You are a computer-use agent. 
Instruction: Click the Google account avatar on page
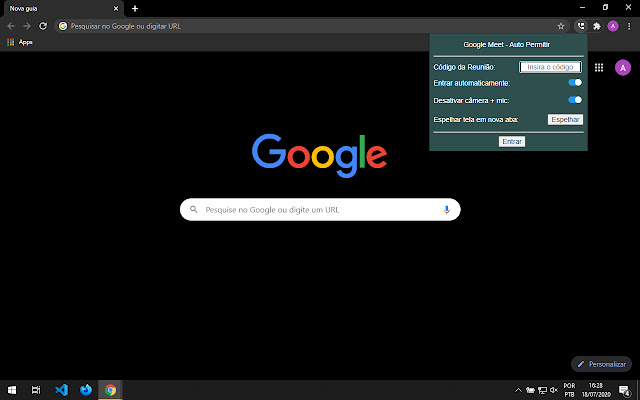[623, 67]
